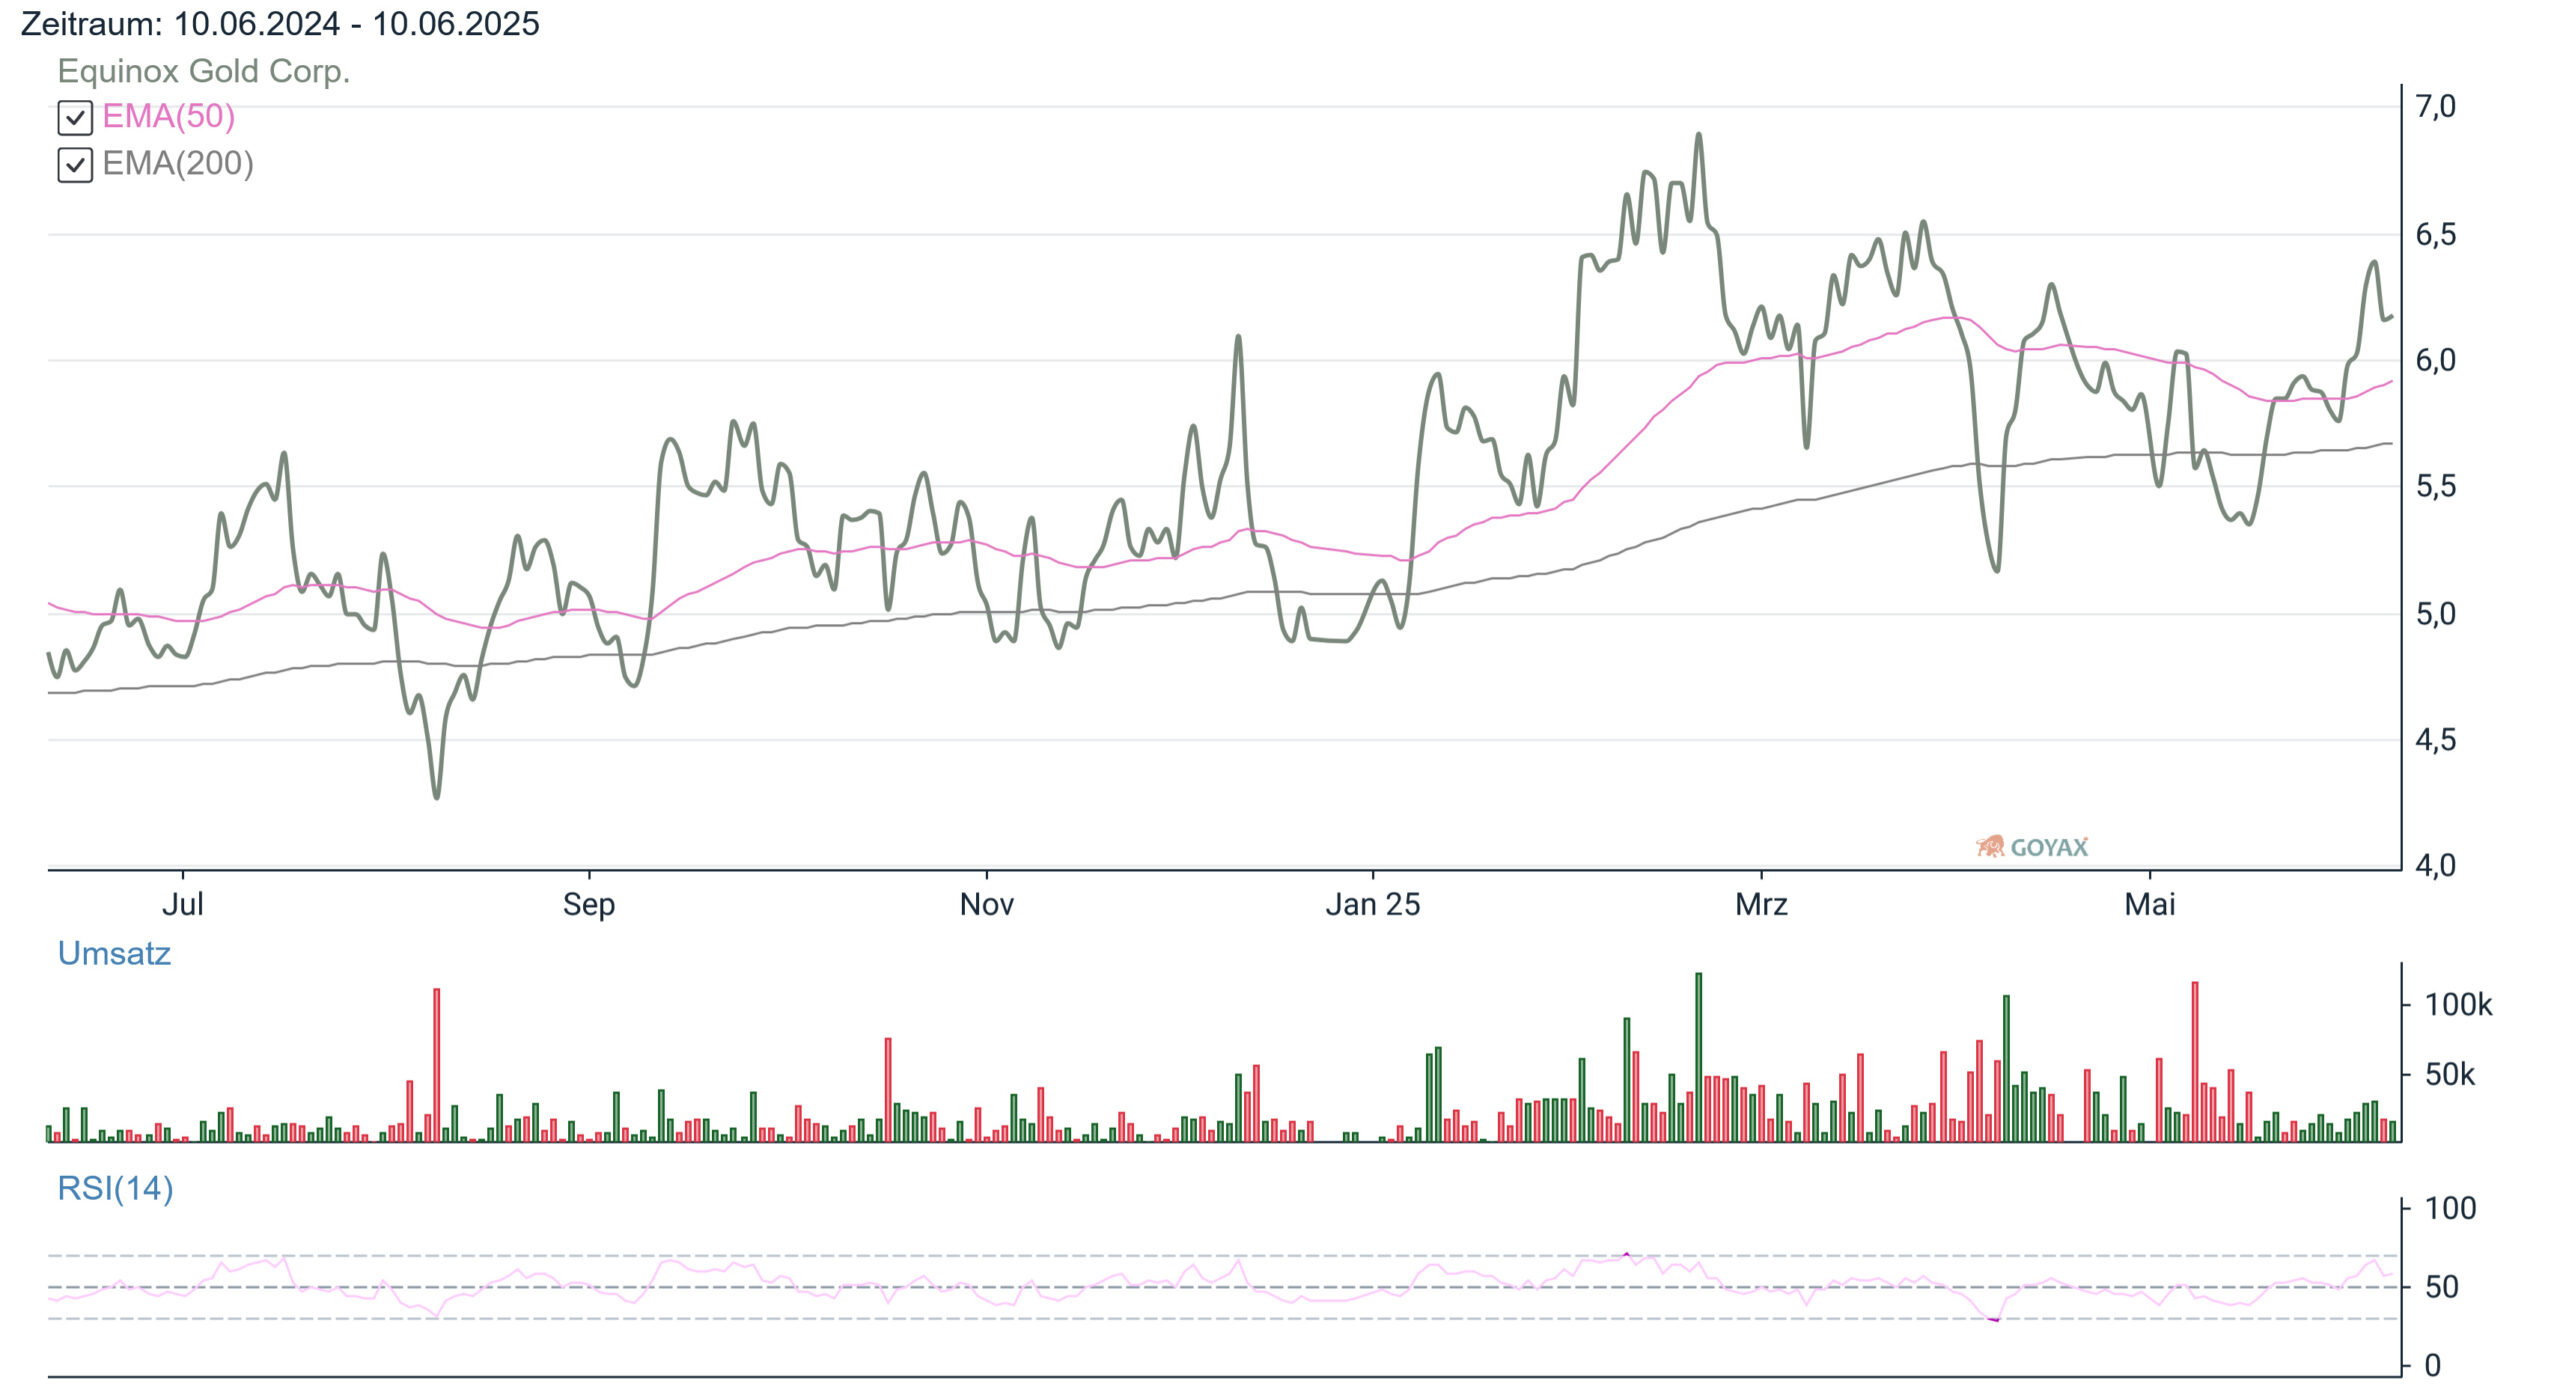2560x1386 pixels.
Task: Click the pink EMA(50) legend label
Action: tap(169, 116)
